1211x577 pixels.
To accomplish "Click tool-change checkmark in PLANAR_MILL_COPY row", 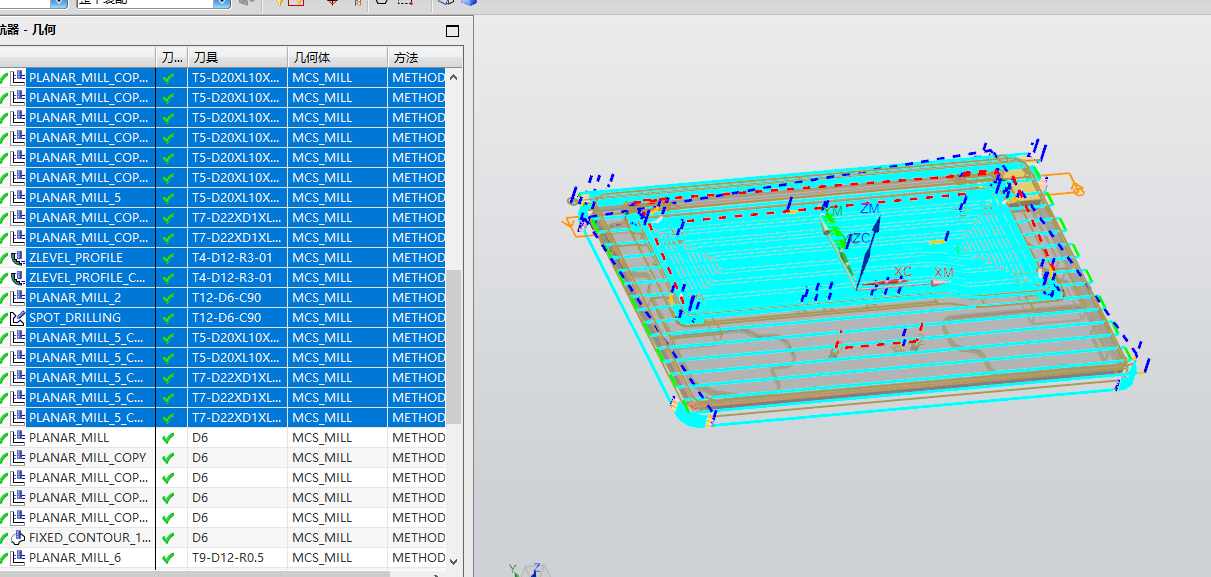I will click(168, 457).
